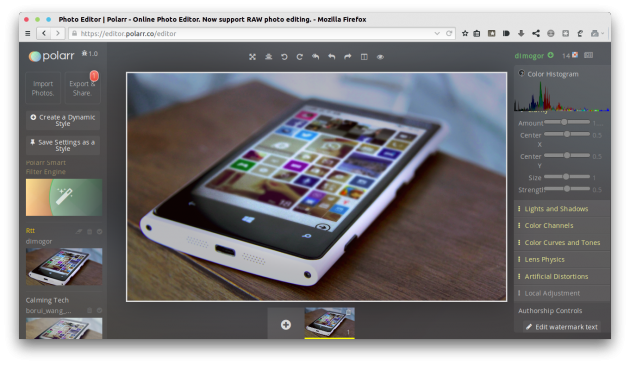Click the Authorship Controls label
630x365 pixels.
tap(550, 310)
